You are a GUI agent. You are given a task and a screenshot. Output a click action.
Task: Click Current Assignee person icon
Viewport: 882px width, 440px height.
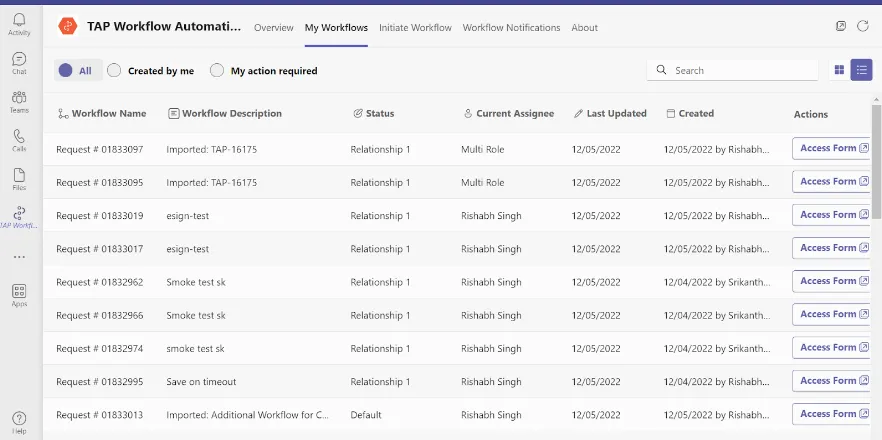coord(467,113)
